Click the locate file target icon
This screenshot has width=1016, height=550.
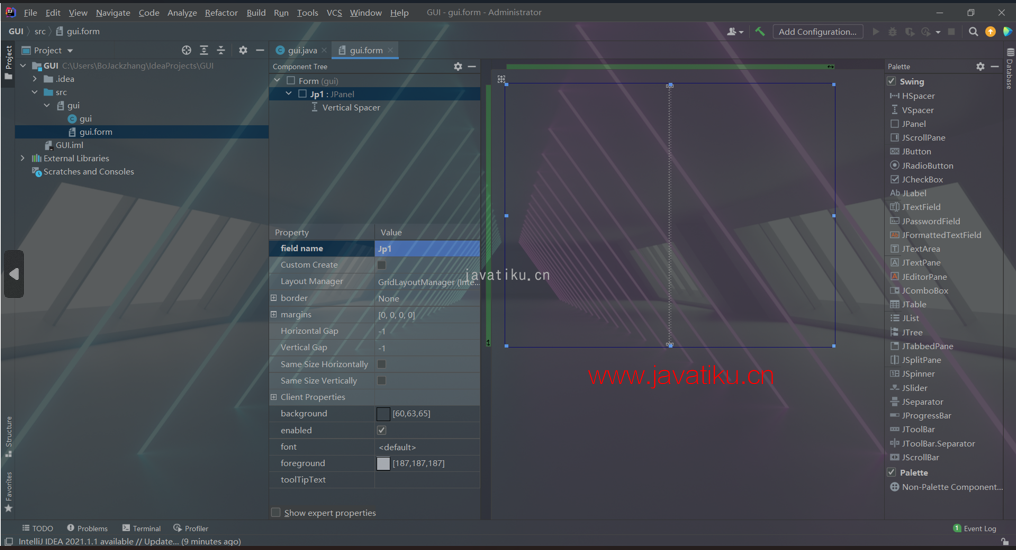click(186, 50)
